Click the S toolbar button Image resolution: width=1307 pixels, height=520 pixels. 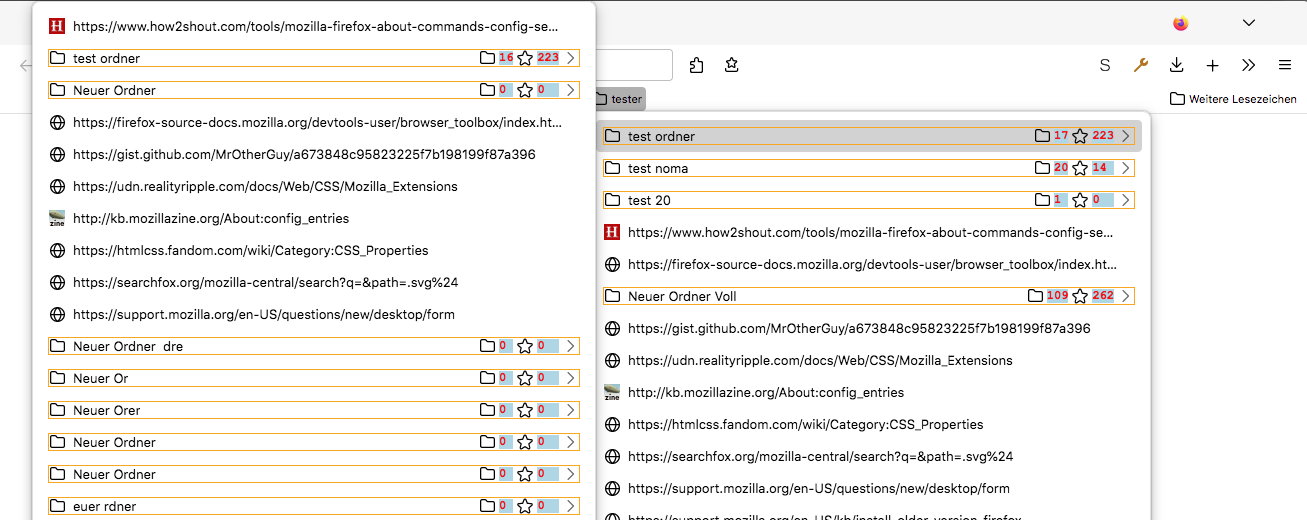(1105, 65)
